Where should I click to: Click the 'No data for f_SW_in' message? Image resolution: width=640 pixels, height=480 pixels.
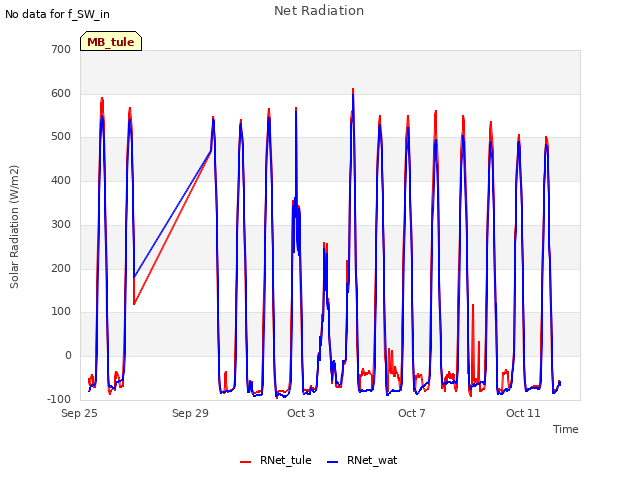click(57, 14)
